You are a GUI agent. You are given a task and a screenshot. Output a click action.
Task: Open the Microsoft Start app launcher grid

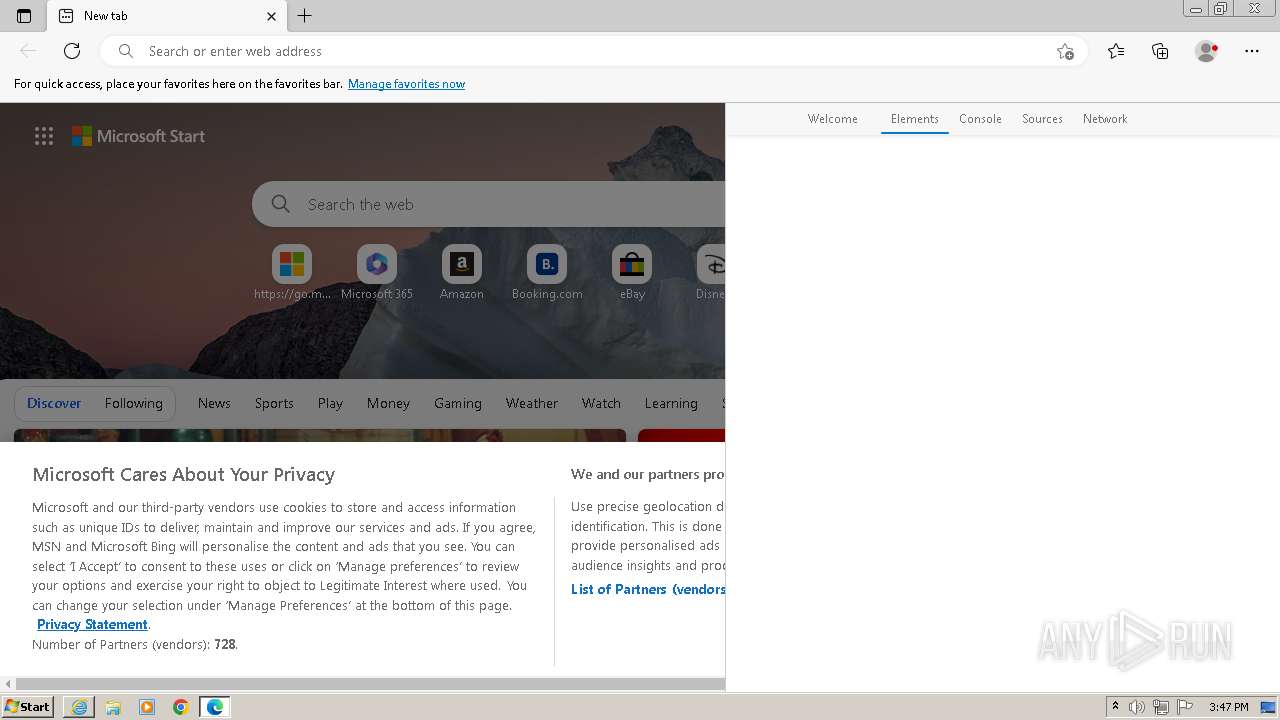[x=44, y=136]
